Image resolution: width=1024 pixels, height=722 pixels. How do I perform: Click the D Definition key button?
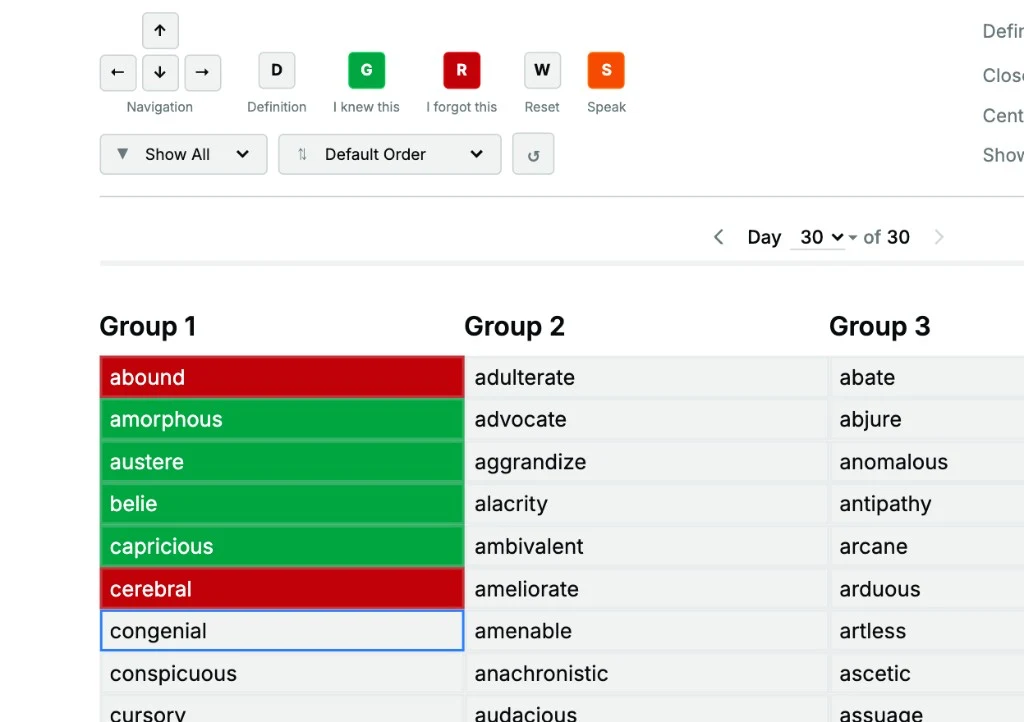(277, 71)
